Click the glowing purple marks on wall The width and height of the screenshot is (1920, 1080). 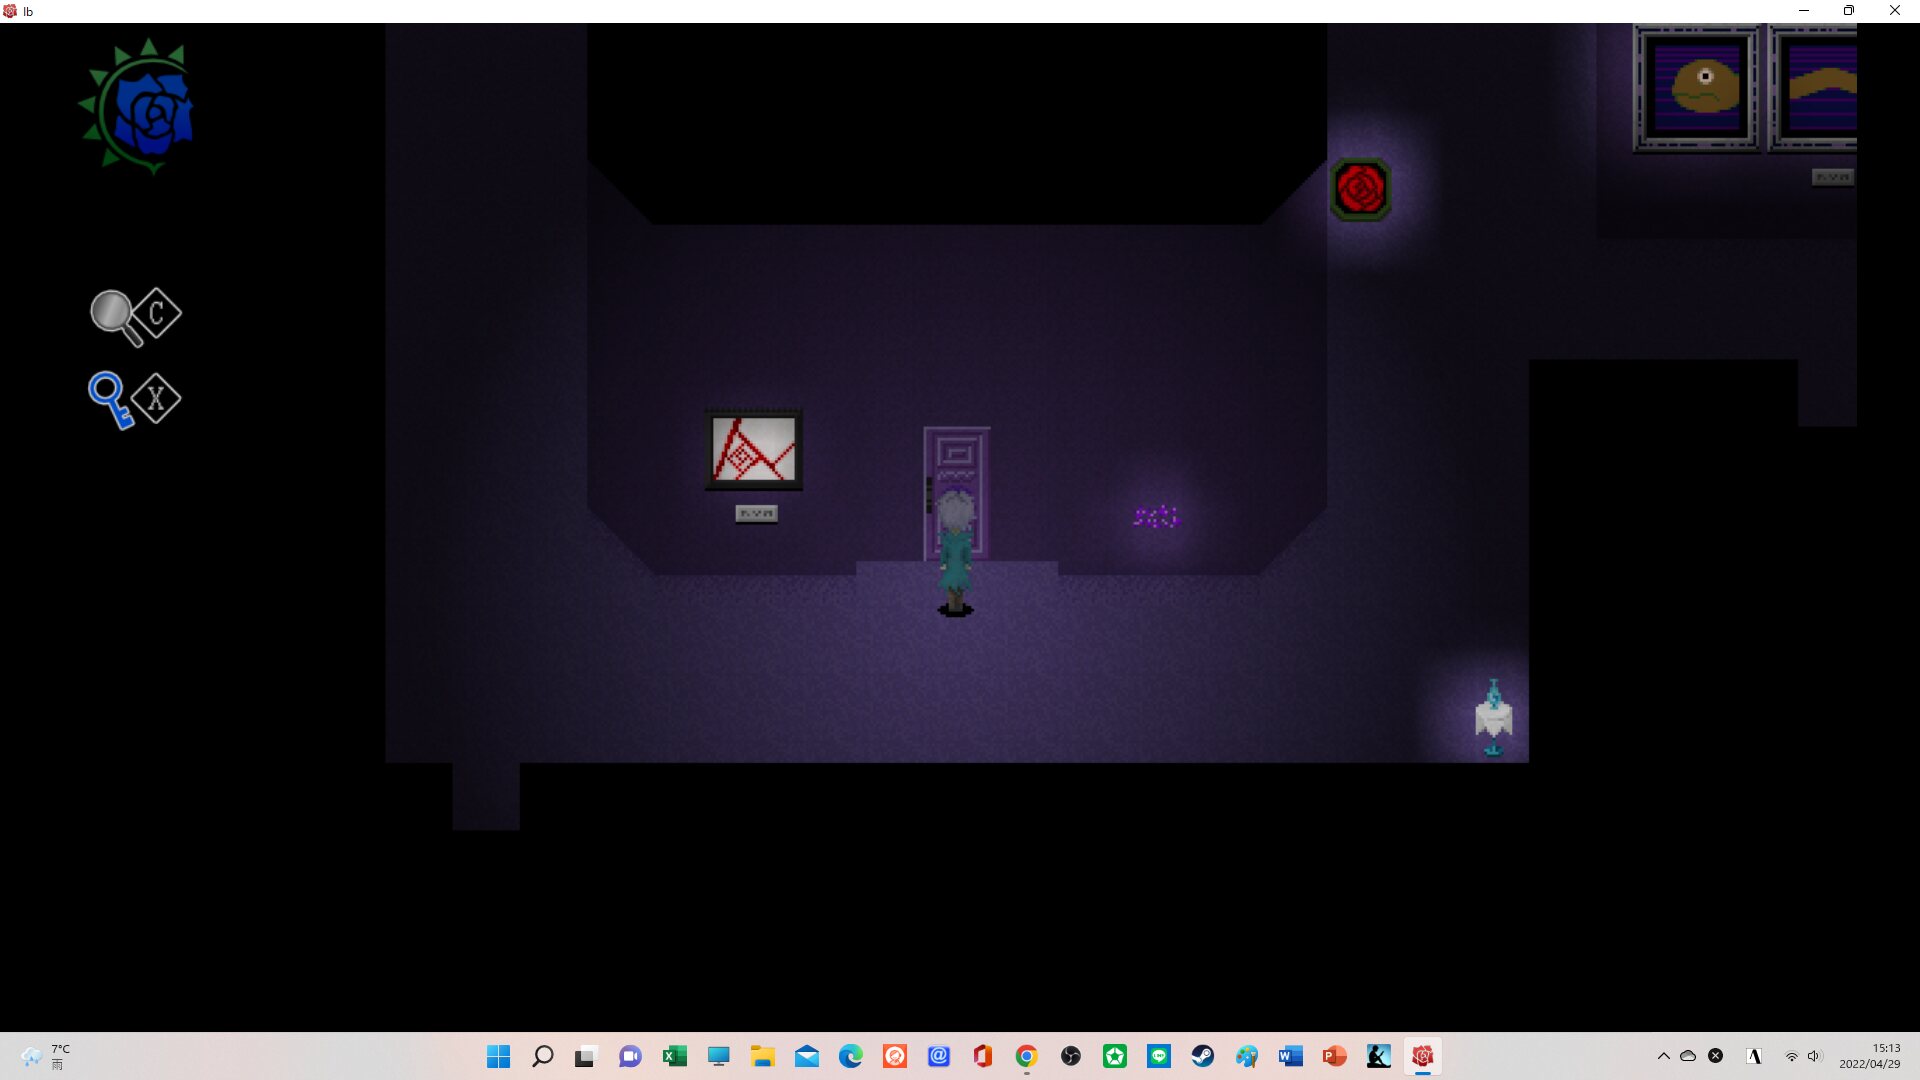[x=1156, y=516]
